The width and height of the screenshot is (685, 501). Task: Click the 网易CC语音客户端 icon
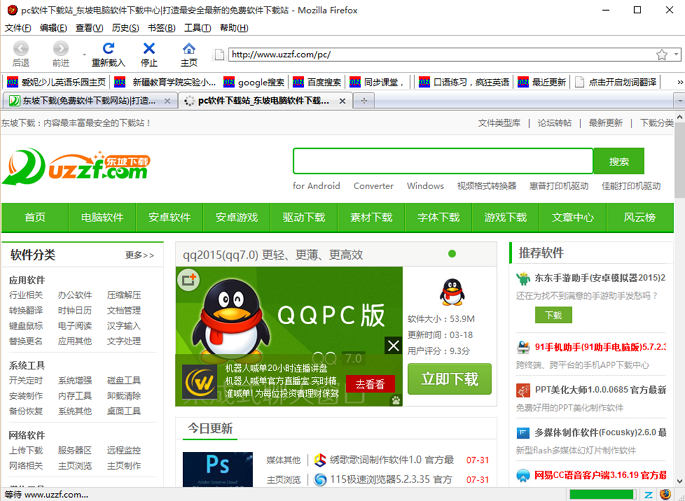coord(523,475)
